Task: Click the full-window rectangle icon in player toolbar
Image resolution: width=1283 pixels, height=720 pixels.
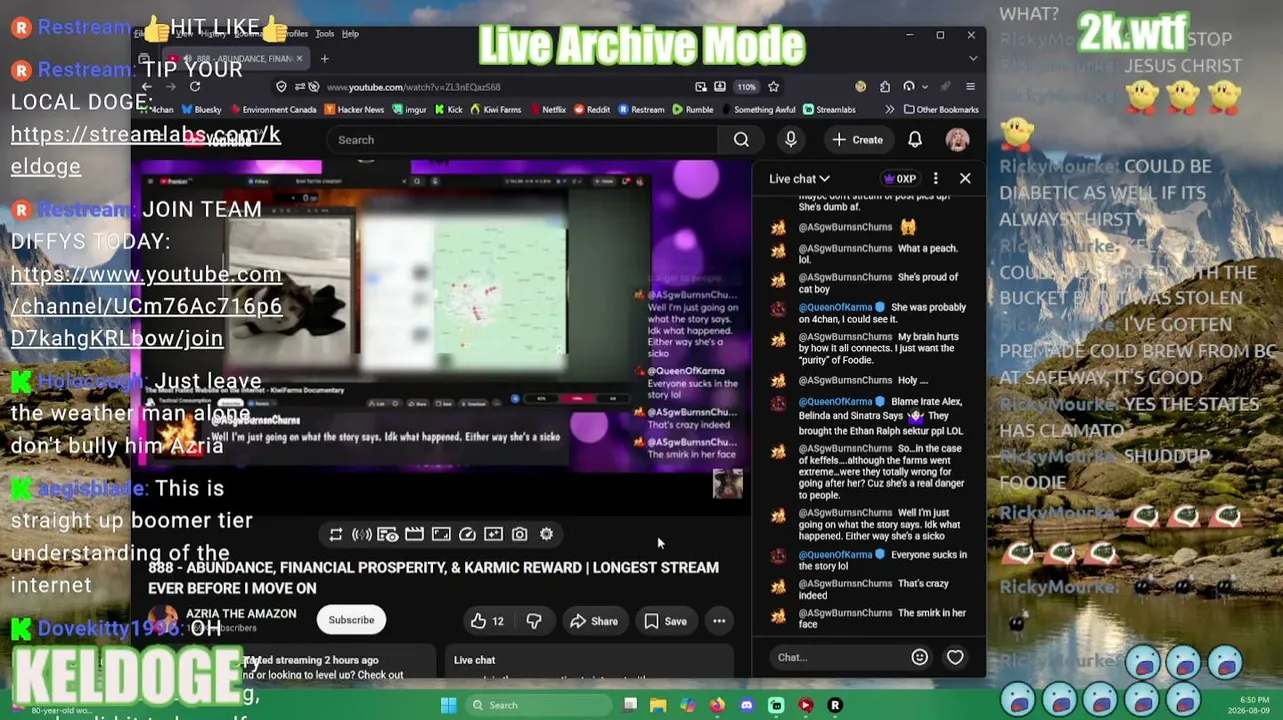Action: click(x=441, y=535)
